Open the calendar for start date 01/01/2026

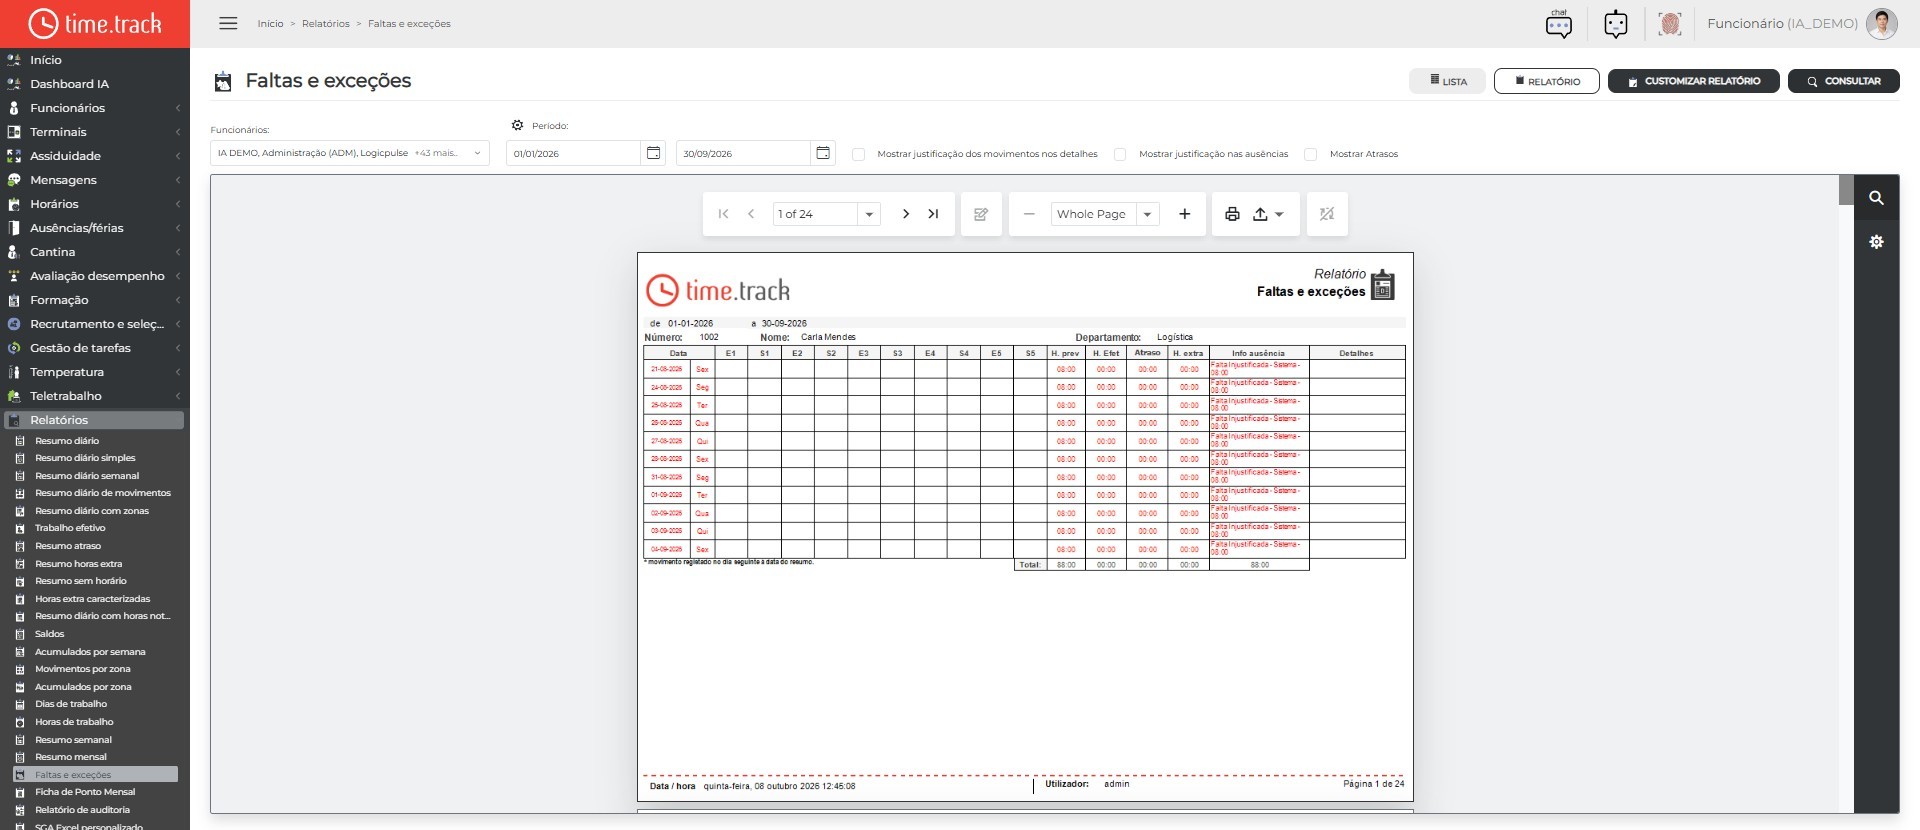(x=653, y=153)
